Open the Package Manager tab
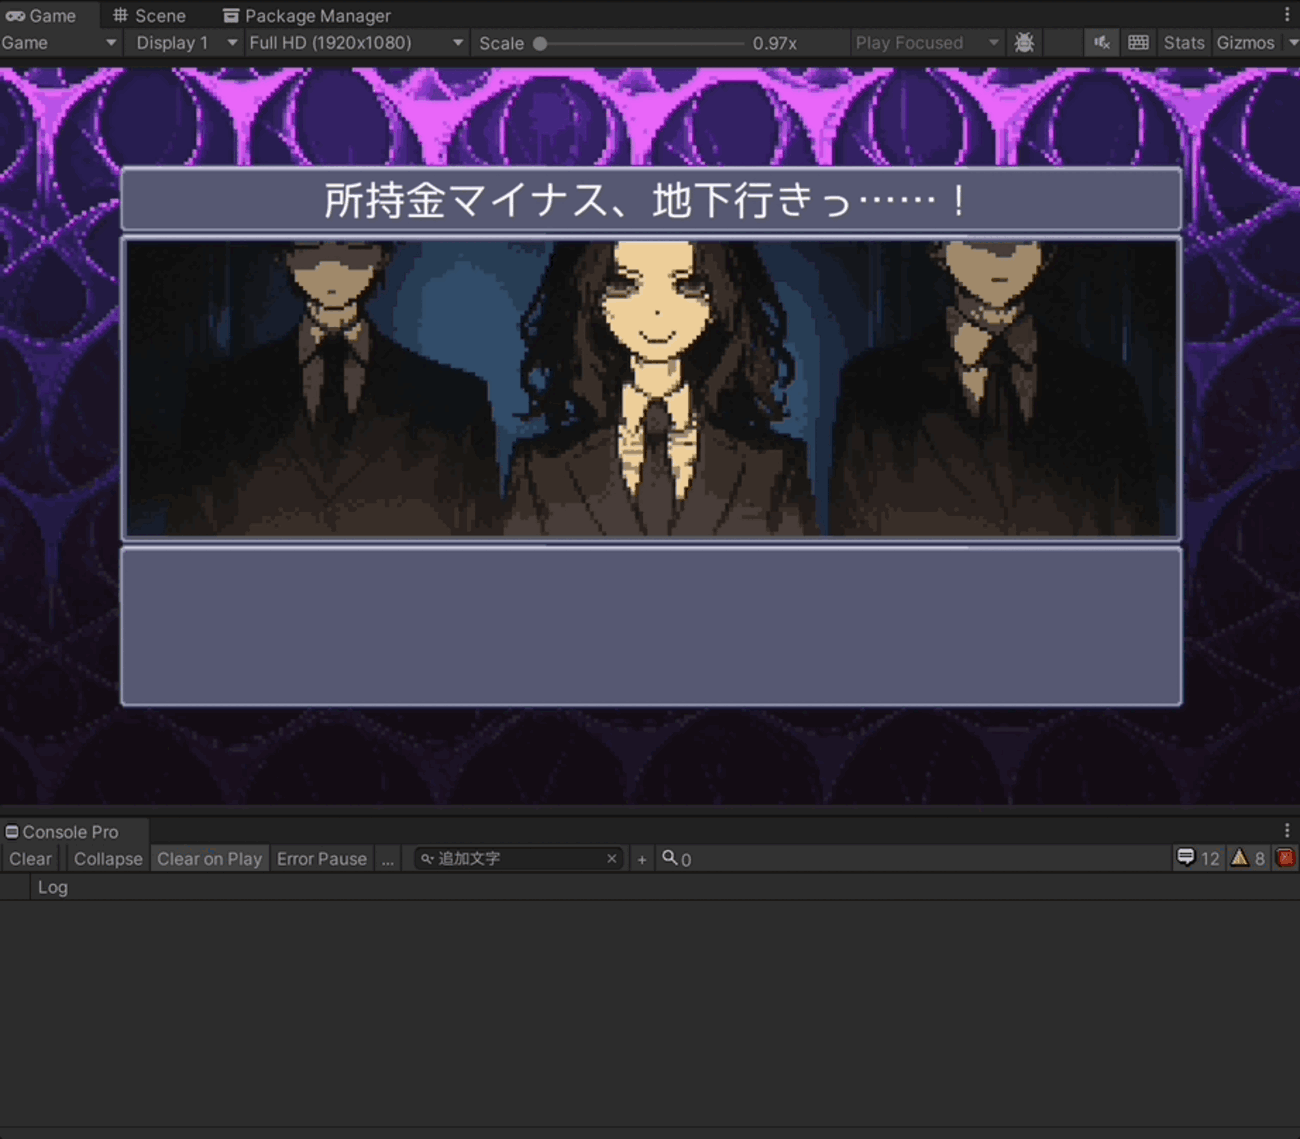 [307, 15]
